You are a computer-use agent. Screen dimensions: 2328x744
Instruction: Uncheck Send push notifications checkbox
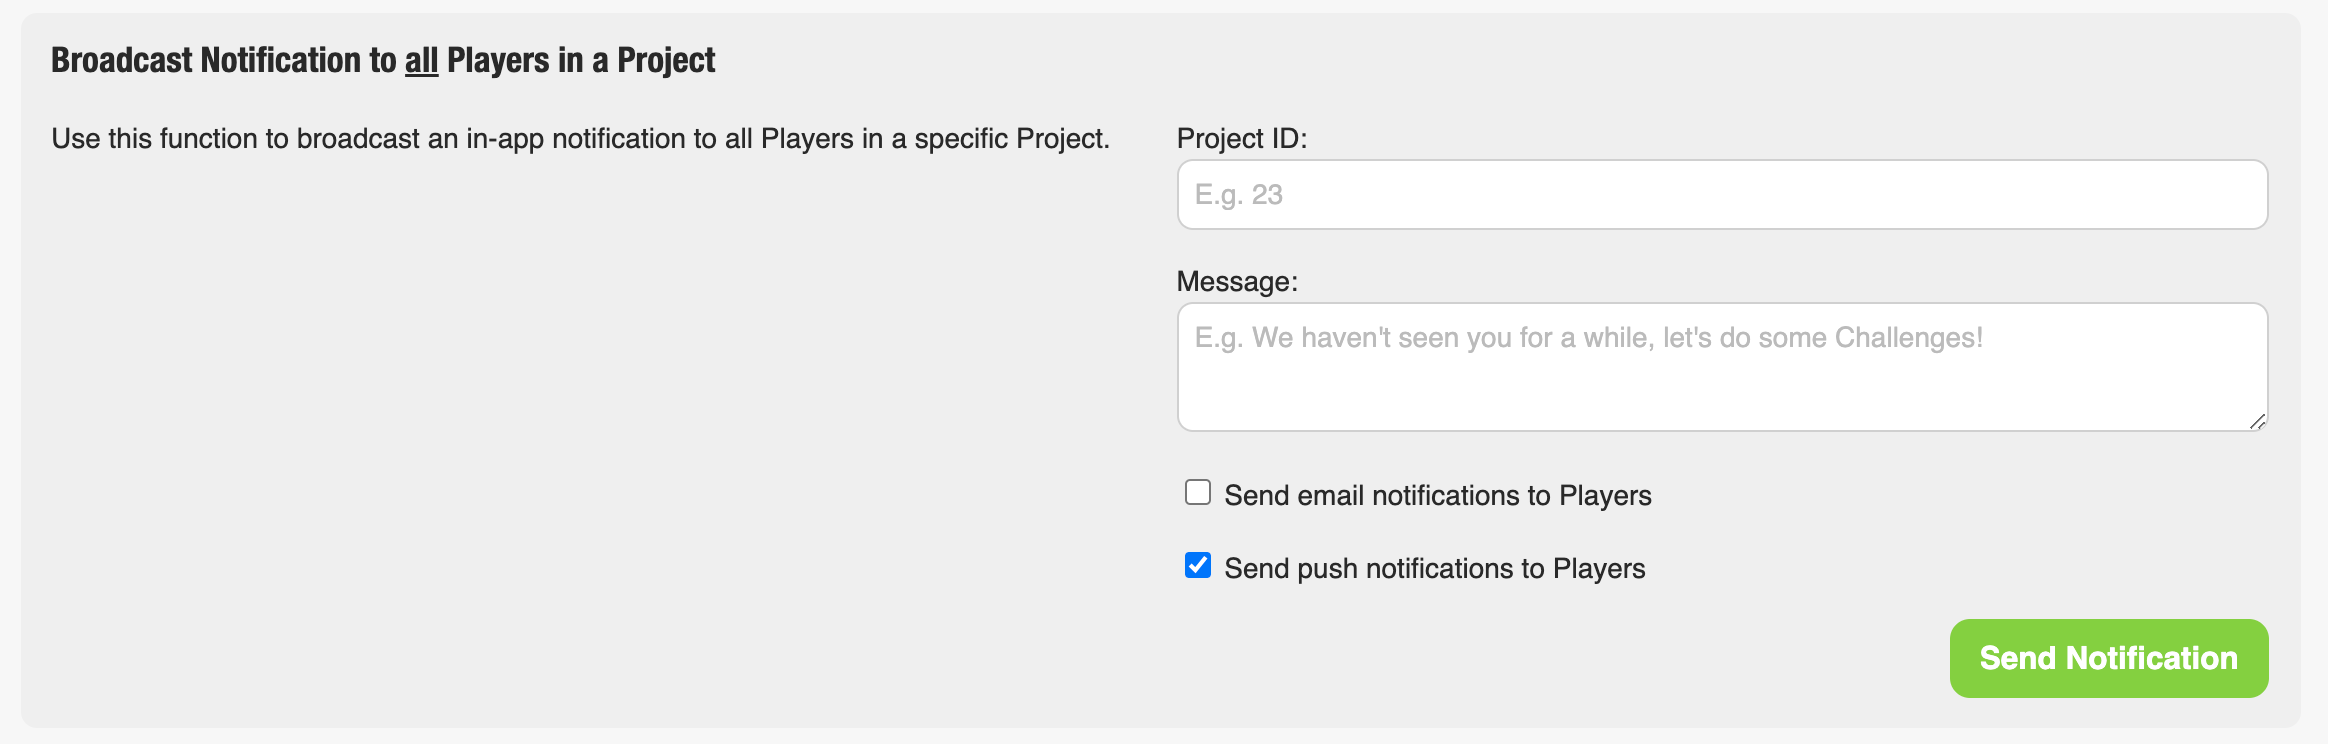coord(1198,565)
